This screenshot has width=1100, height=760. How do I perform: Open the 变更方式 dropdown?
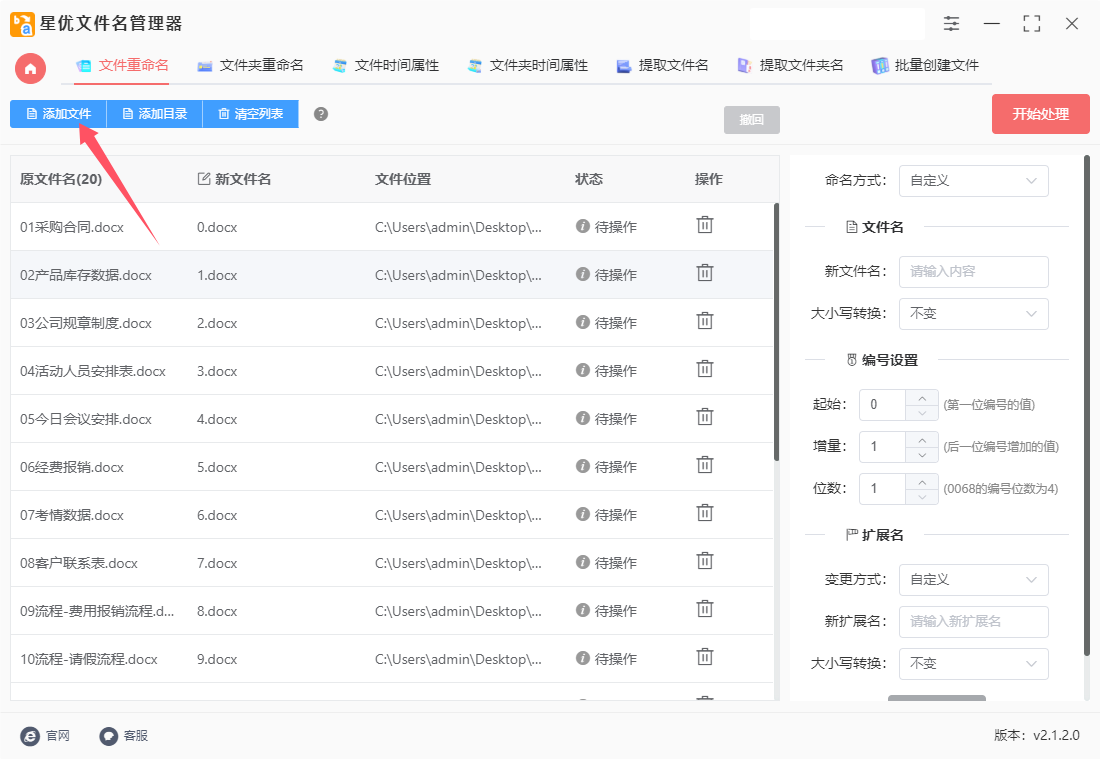[973, 579]
